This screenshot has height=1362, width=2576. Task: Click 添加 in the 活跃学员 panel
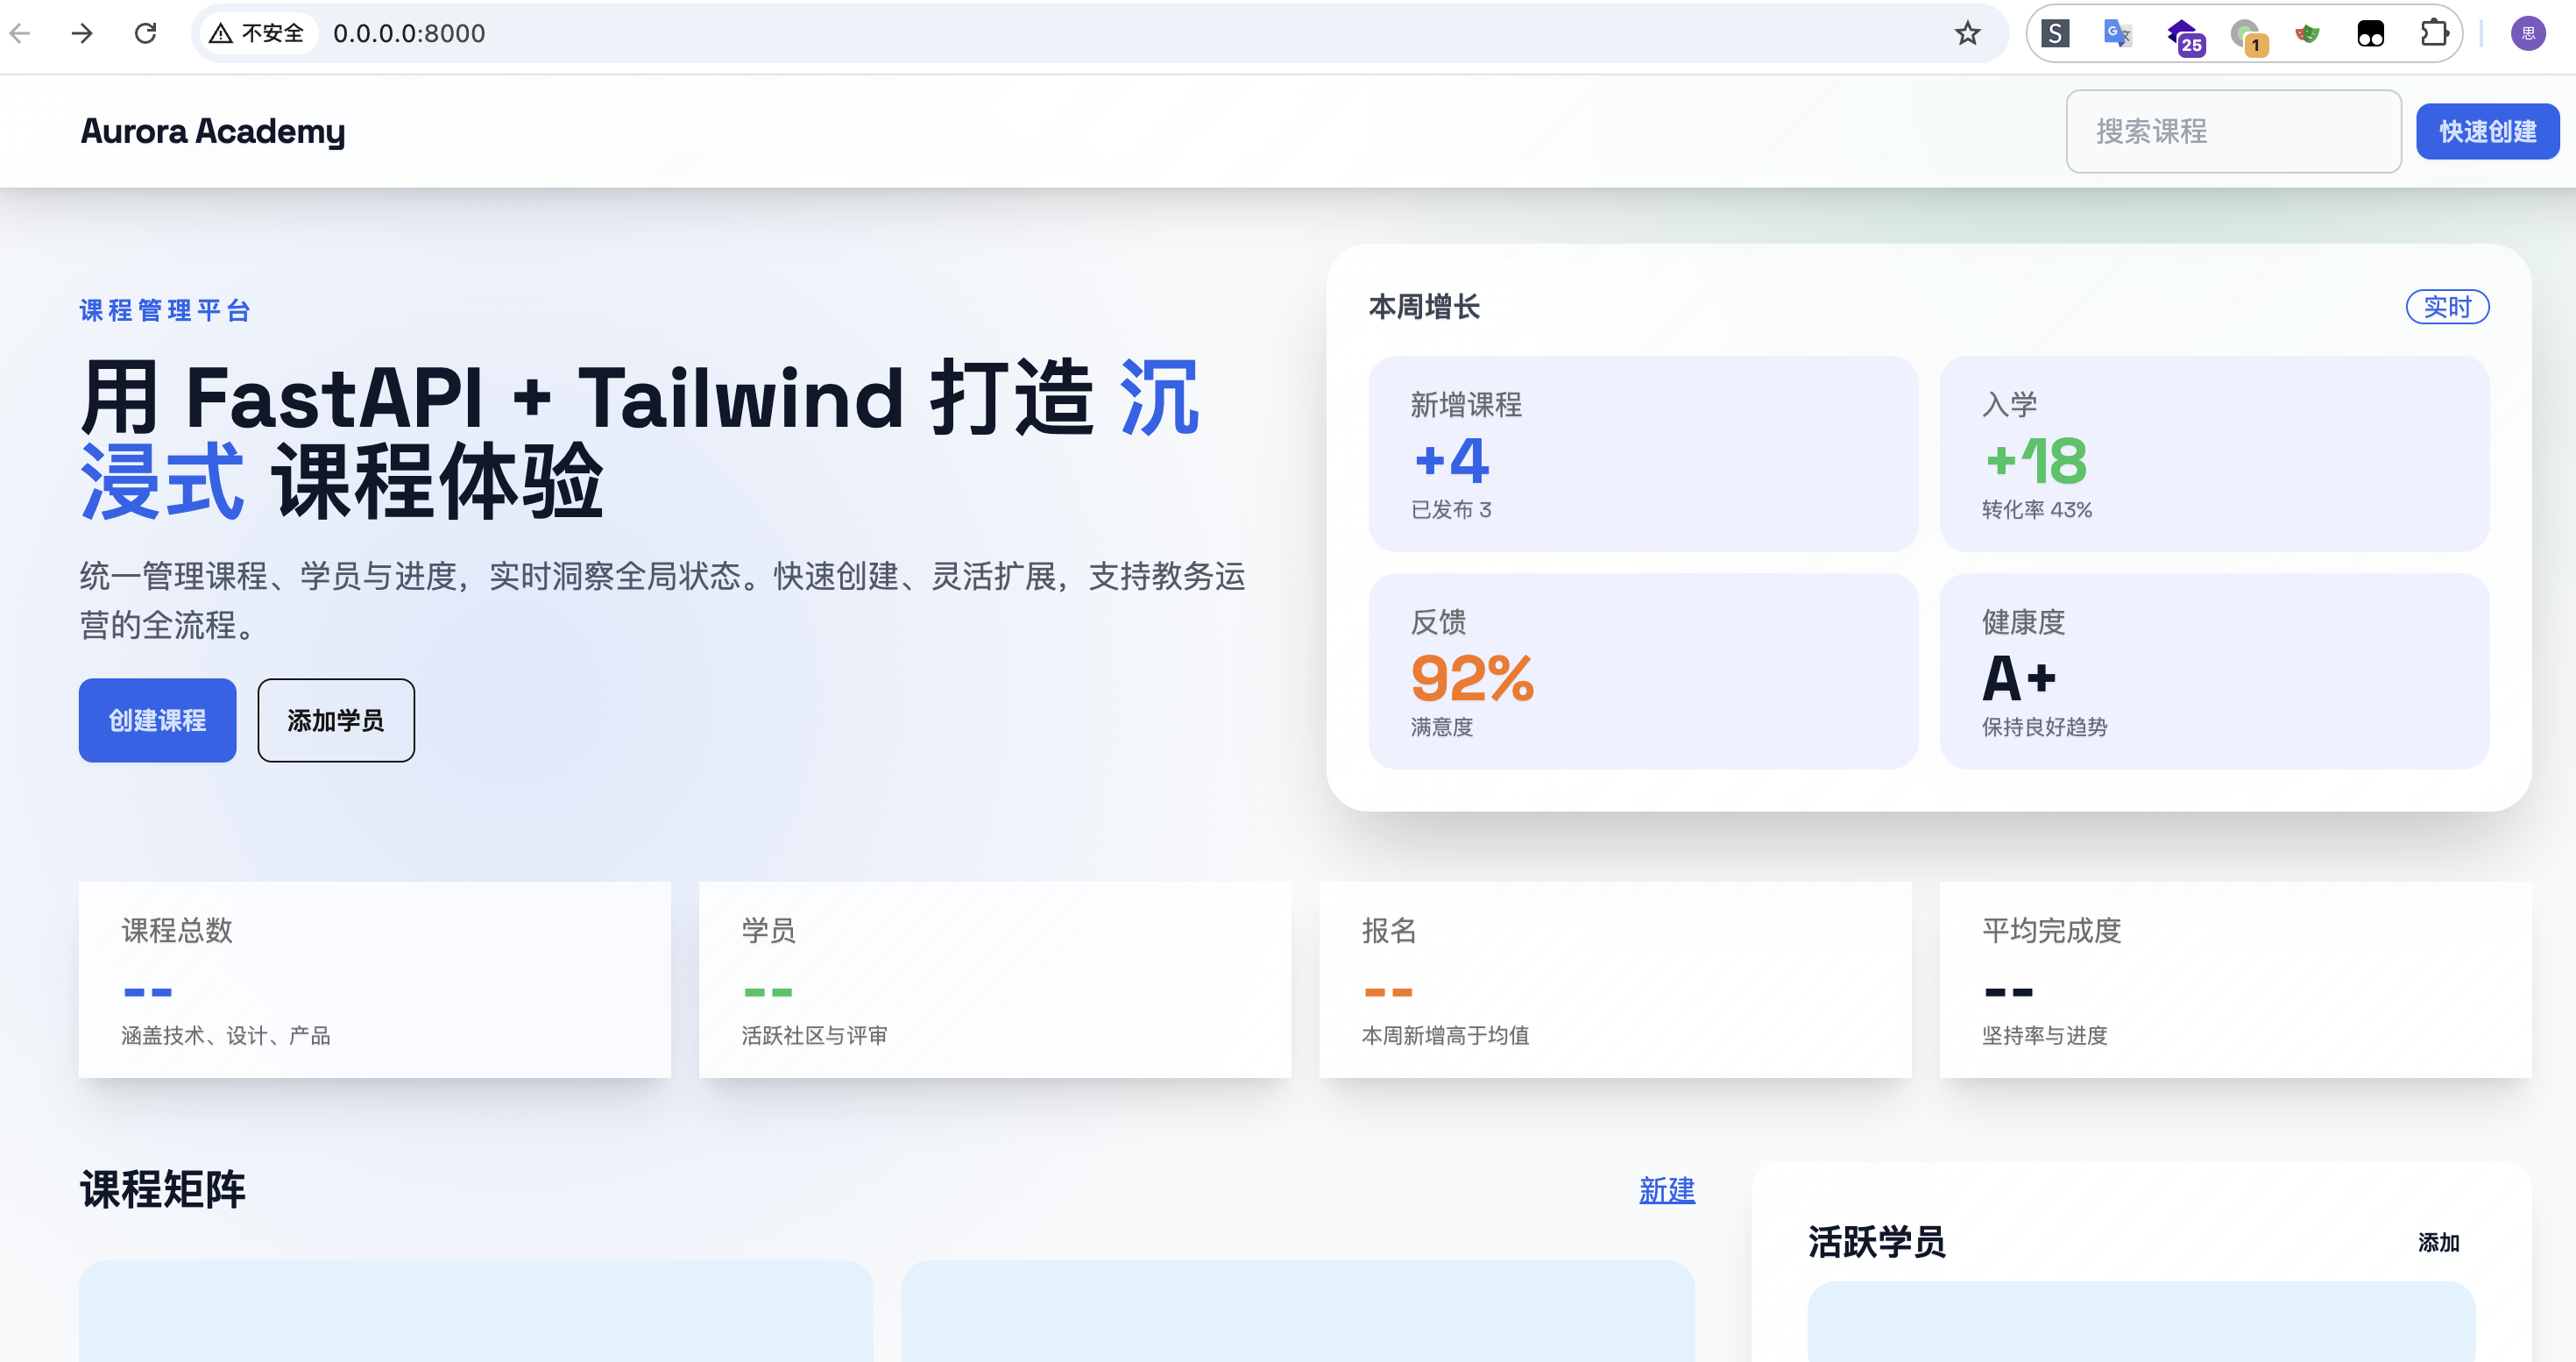coord(2438,1242)
